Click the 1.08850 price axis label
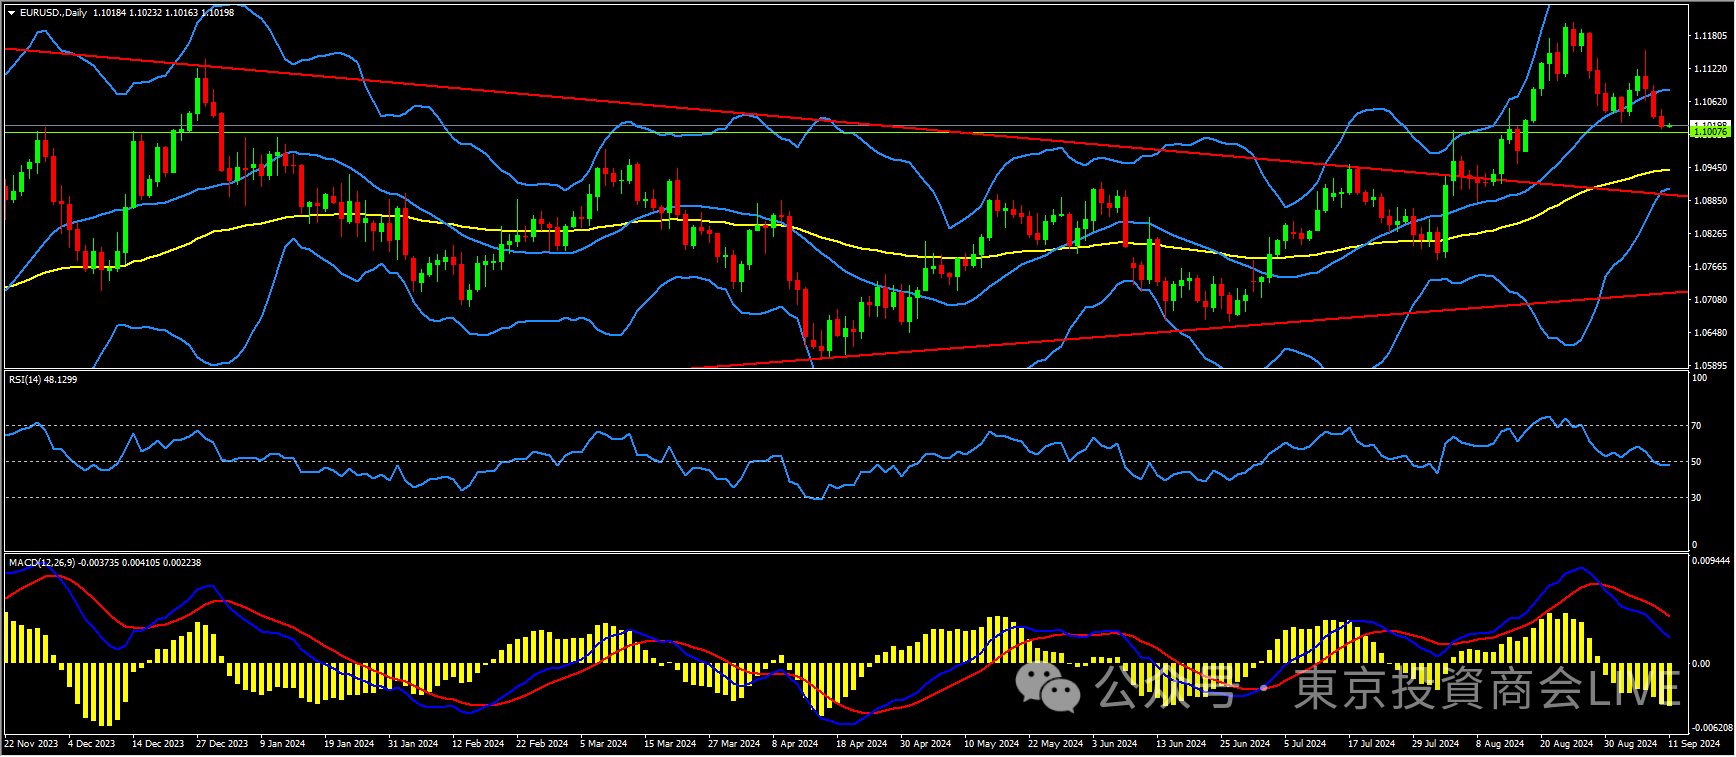 [x=1710, y=201]
